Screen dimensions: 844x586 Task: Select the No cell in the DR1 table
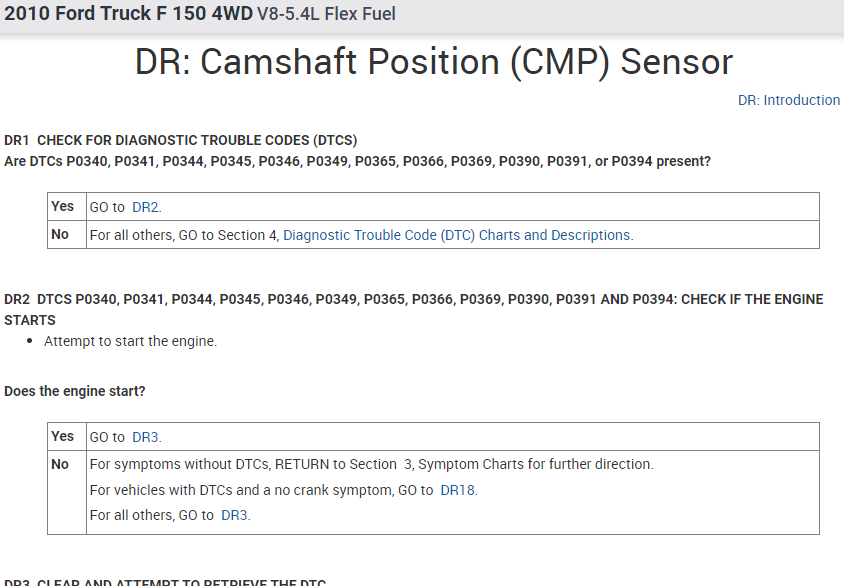60,234
